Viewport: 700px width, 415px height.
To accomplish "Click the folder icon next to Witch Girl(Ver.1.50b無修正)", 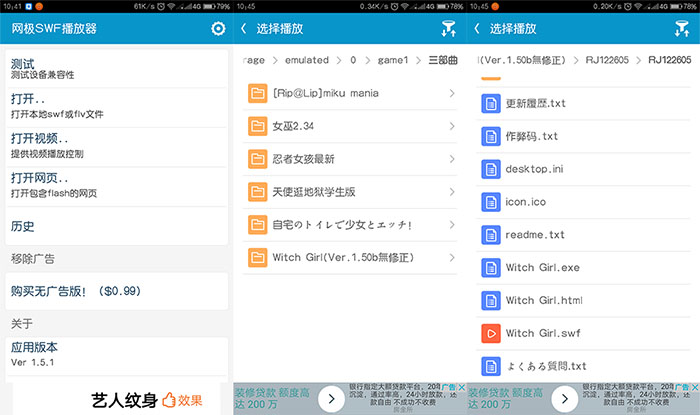I will pos(258,257).
